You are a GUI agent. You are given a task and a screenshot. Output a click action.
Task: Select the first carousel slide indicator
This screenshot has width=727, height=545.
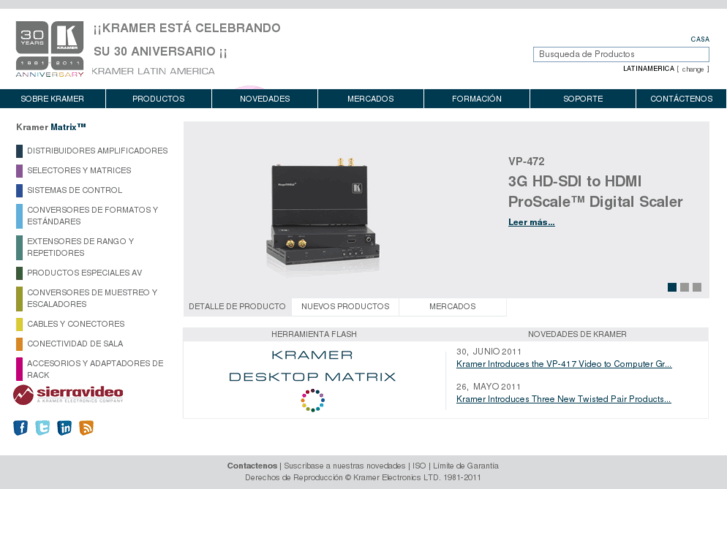pyautogui.click(x=672, y=287)
